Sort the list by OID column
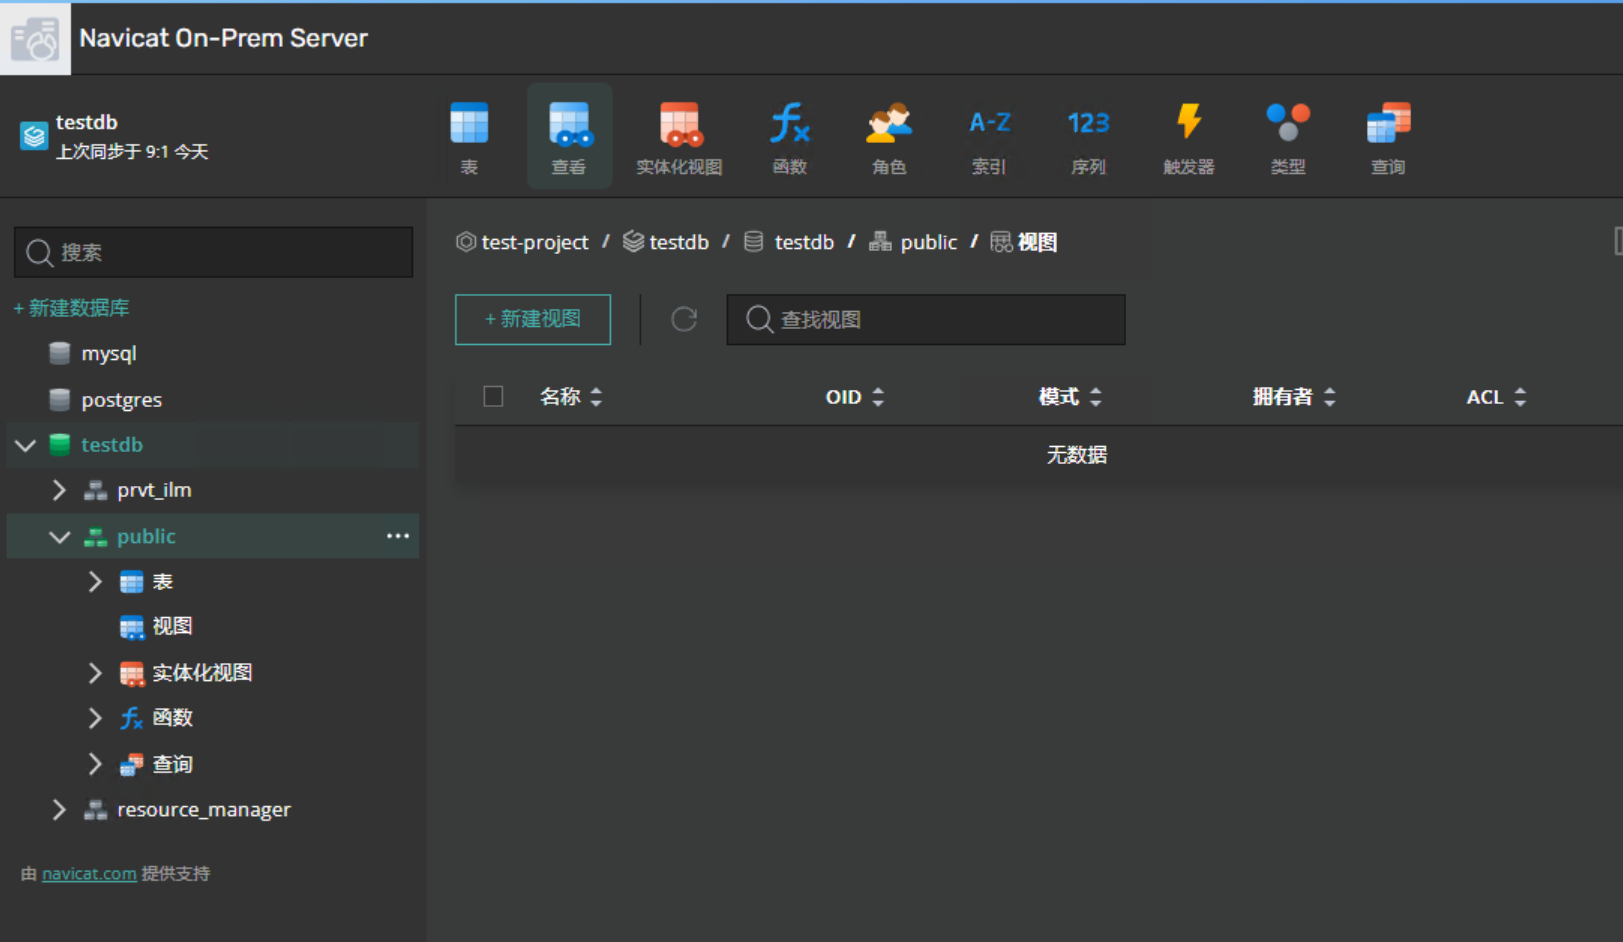1623x942 pixels. pos(854,397)
